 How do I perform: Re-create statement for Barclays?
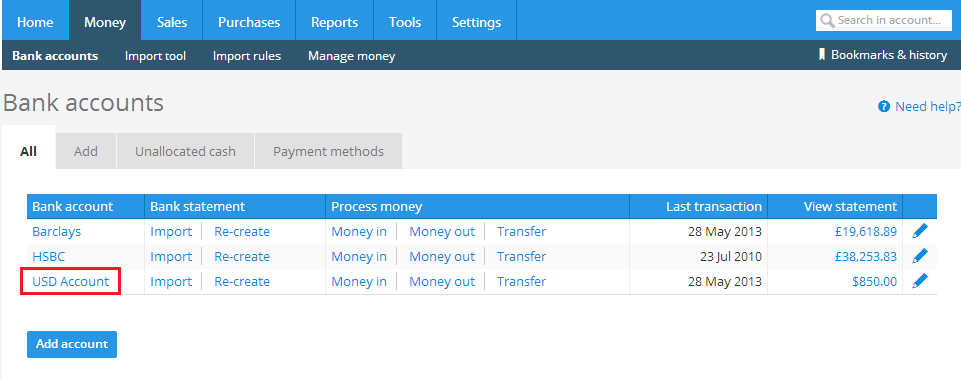click(x=241, y=231)
